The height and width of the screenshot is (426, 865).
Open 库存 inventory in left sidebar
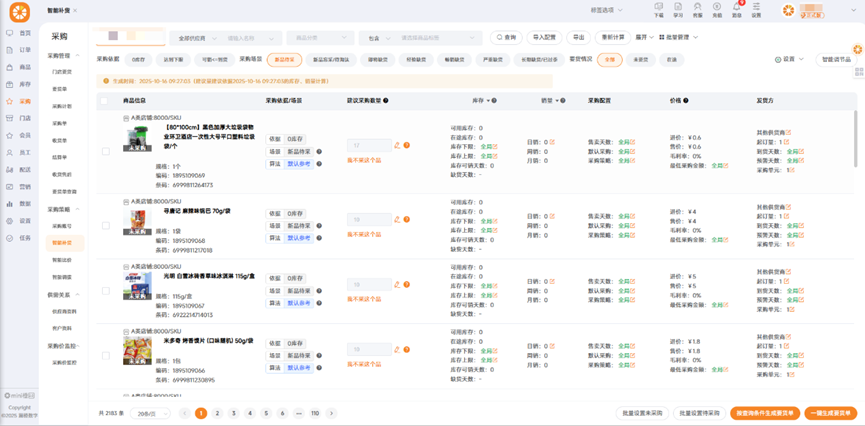[18, 84]
